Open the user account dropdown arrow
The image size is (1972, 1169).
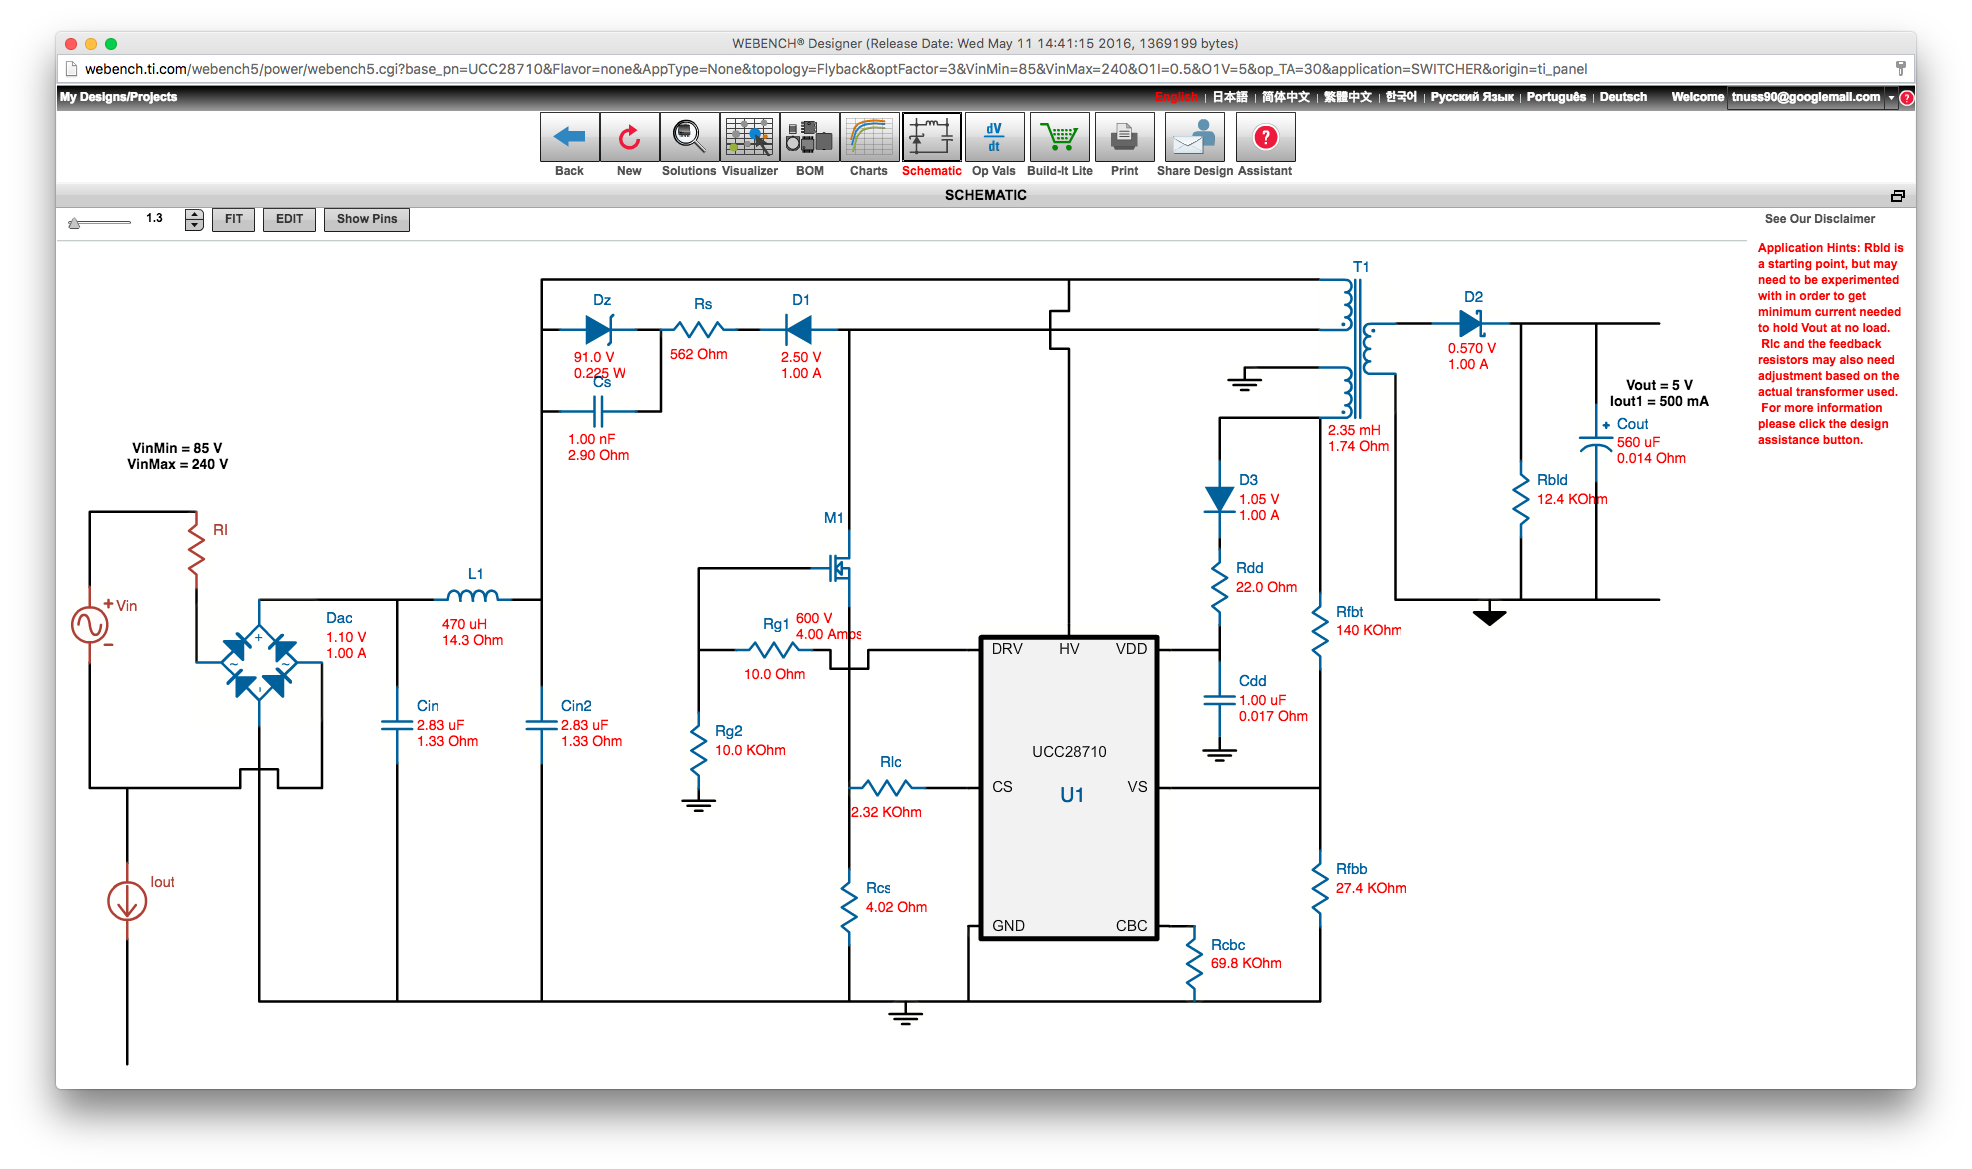(1891, 98)
